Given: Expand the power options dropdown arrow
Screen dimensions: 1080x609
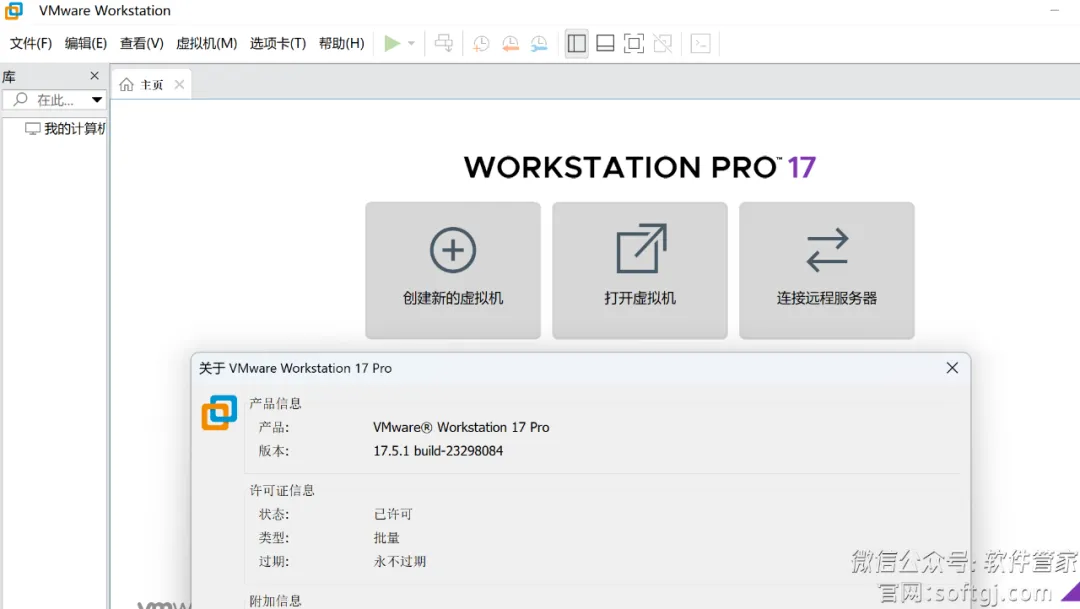Looking at the screenshot, I should [x=411, y=43].
